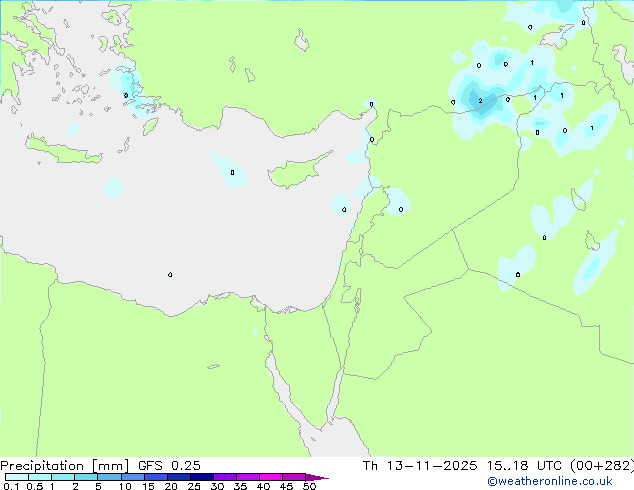Click the "GFS 0.25" model label

tap(169, 466)
